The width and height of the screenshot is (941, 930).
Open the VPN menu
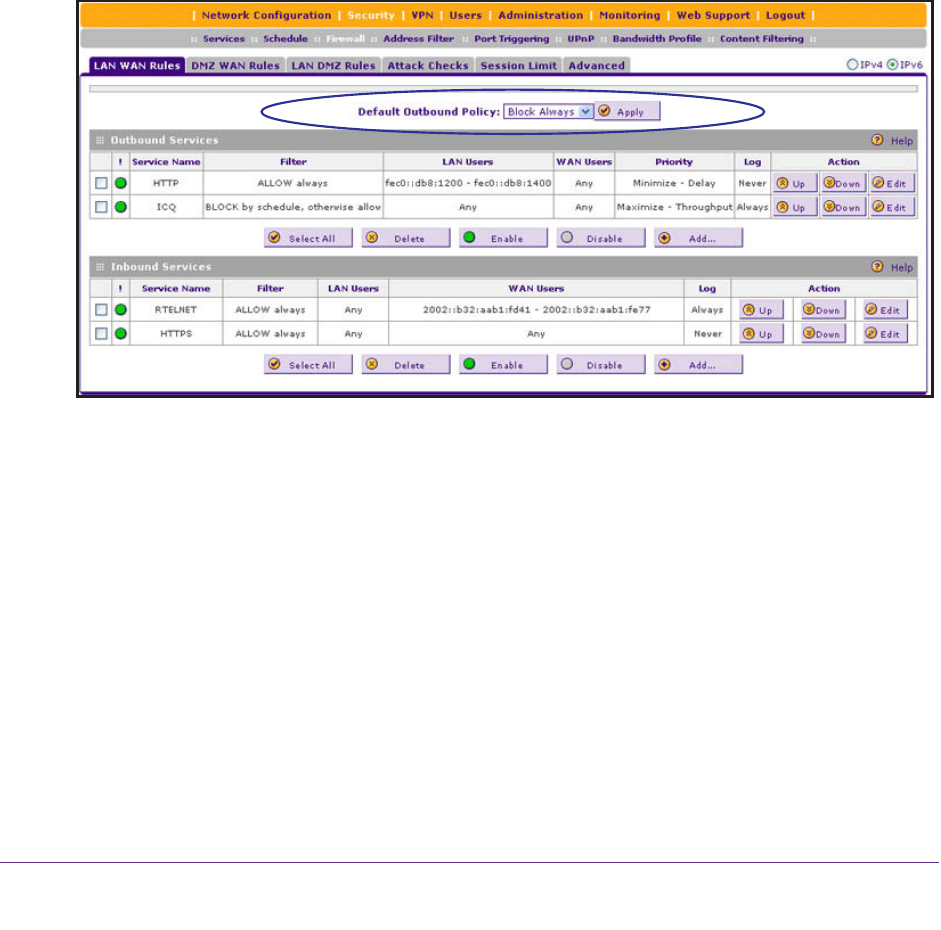(x=422, y=16)
